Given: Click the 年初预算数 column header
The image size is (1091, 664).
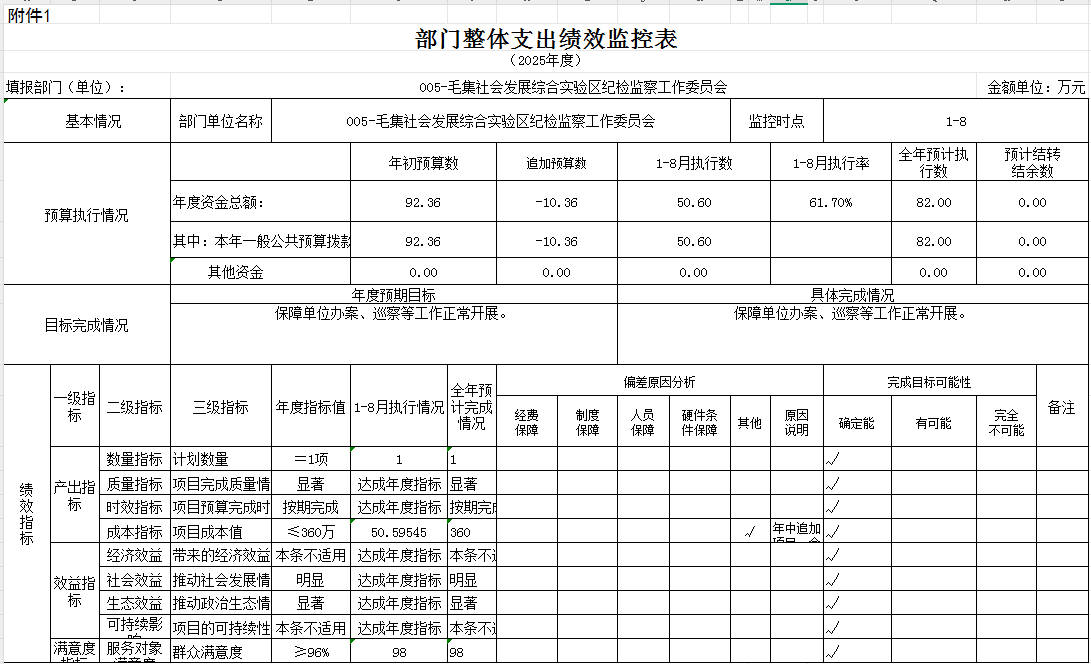Looking at the screenshot, I should [x=423, y=163].
